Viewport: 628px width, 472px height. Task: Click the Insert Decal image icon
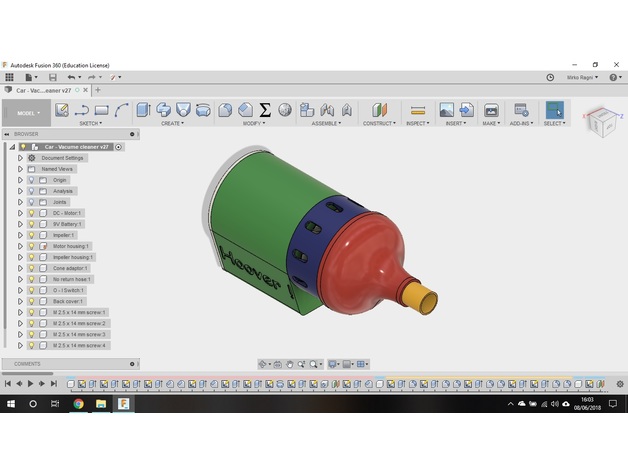pos(447,110)
